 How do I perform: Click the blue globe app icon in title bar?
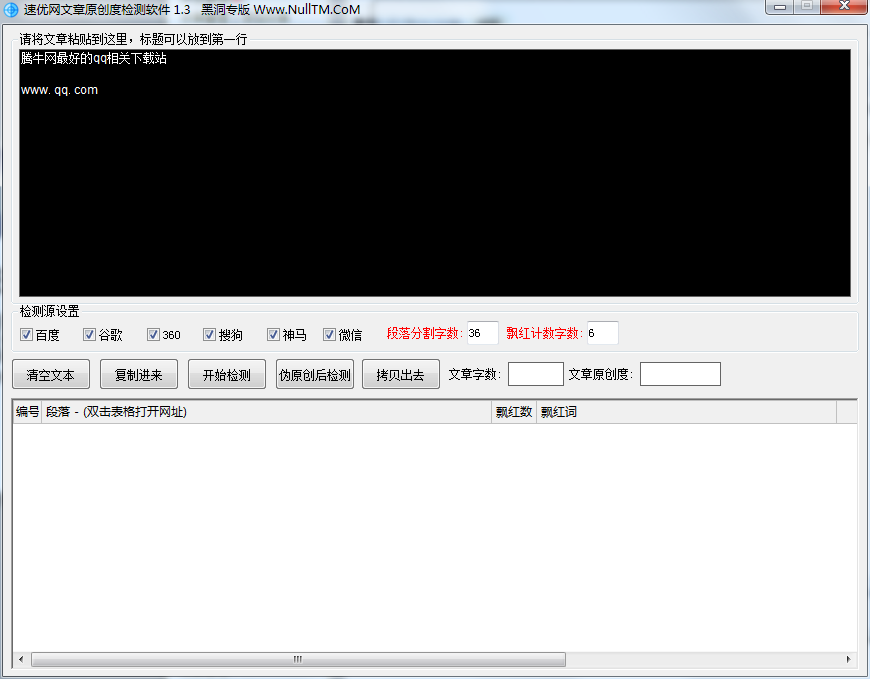(x=11, y=10)
